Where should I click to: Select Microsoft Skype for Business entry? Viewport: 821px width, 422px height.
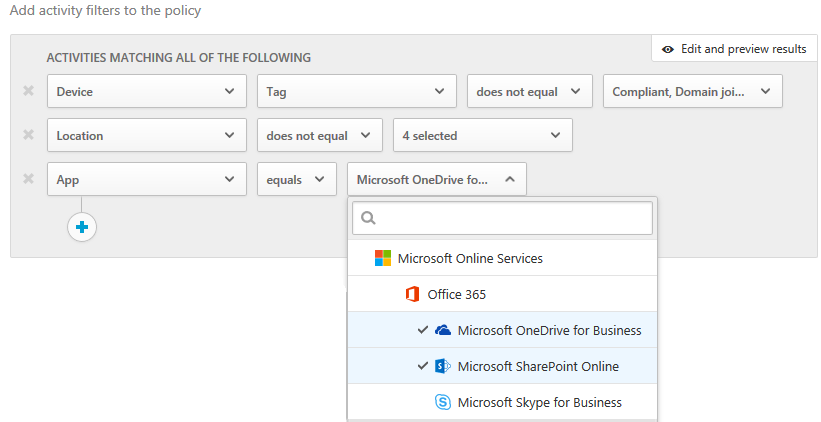(502, 402)
